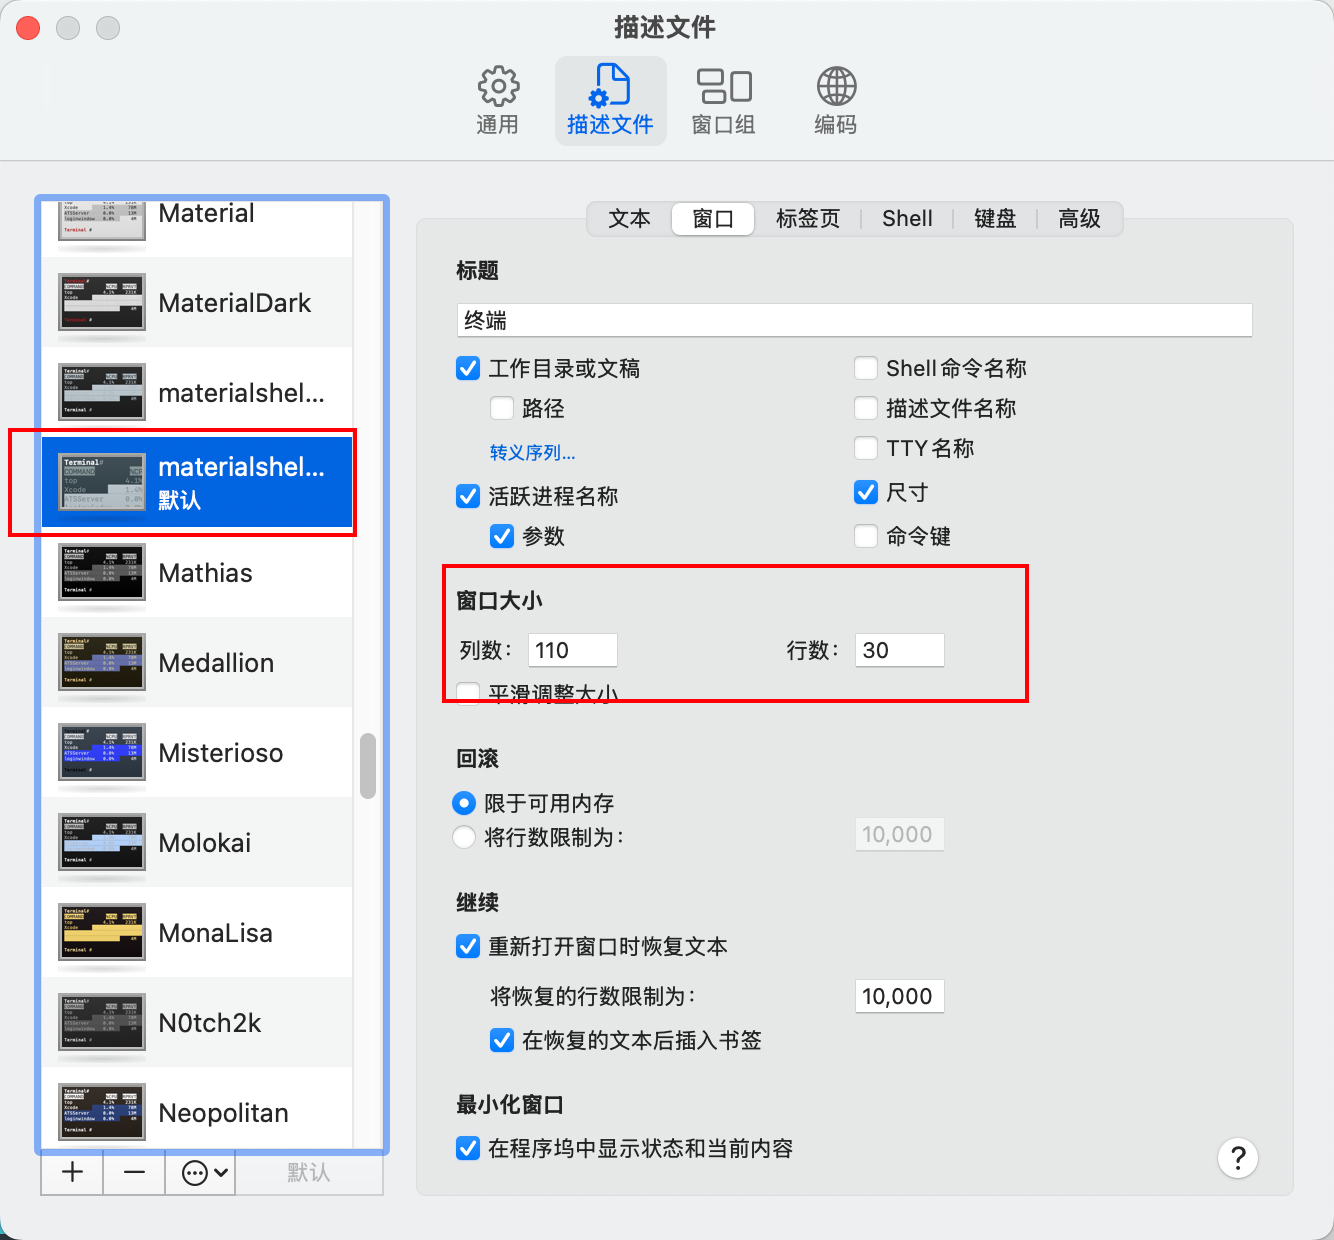
Task: Open the 窗口组 window groups pane
Action: coord(723,101)
